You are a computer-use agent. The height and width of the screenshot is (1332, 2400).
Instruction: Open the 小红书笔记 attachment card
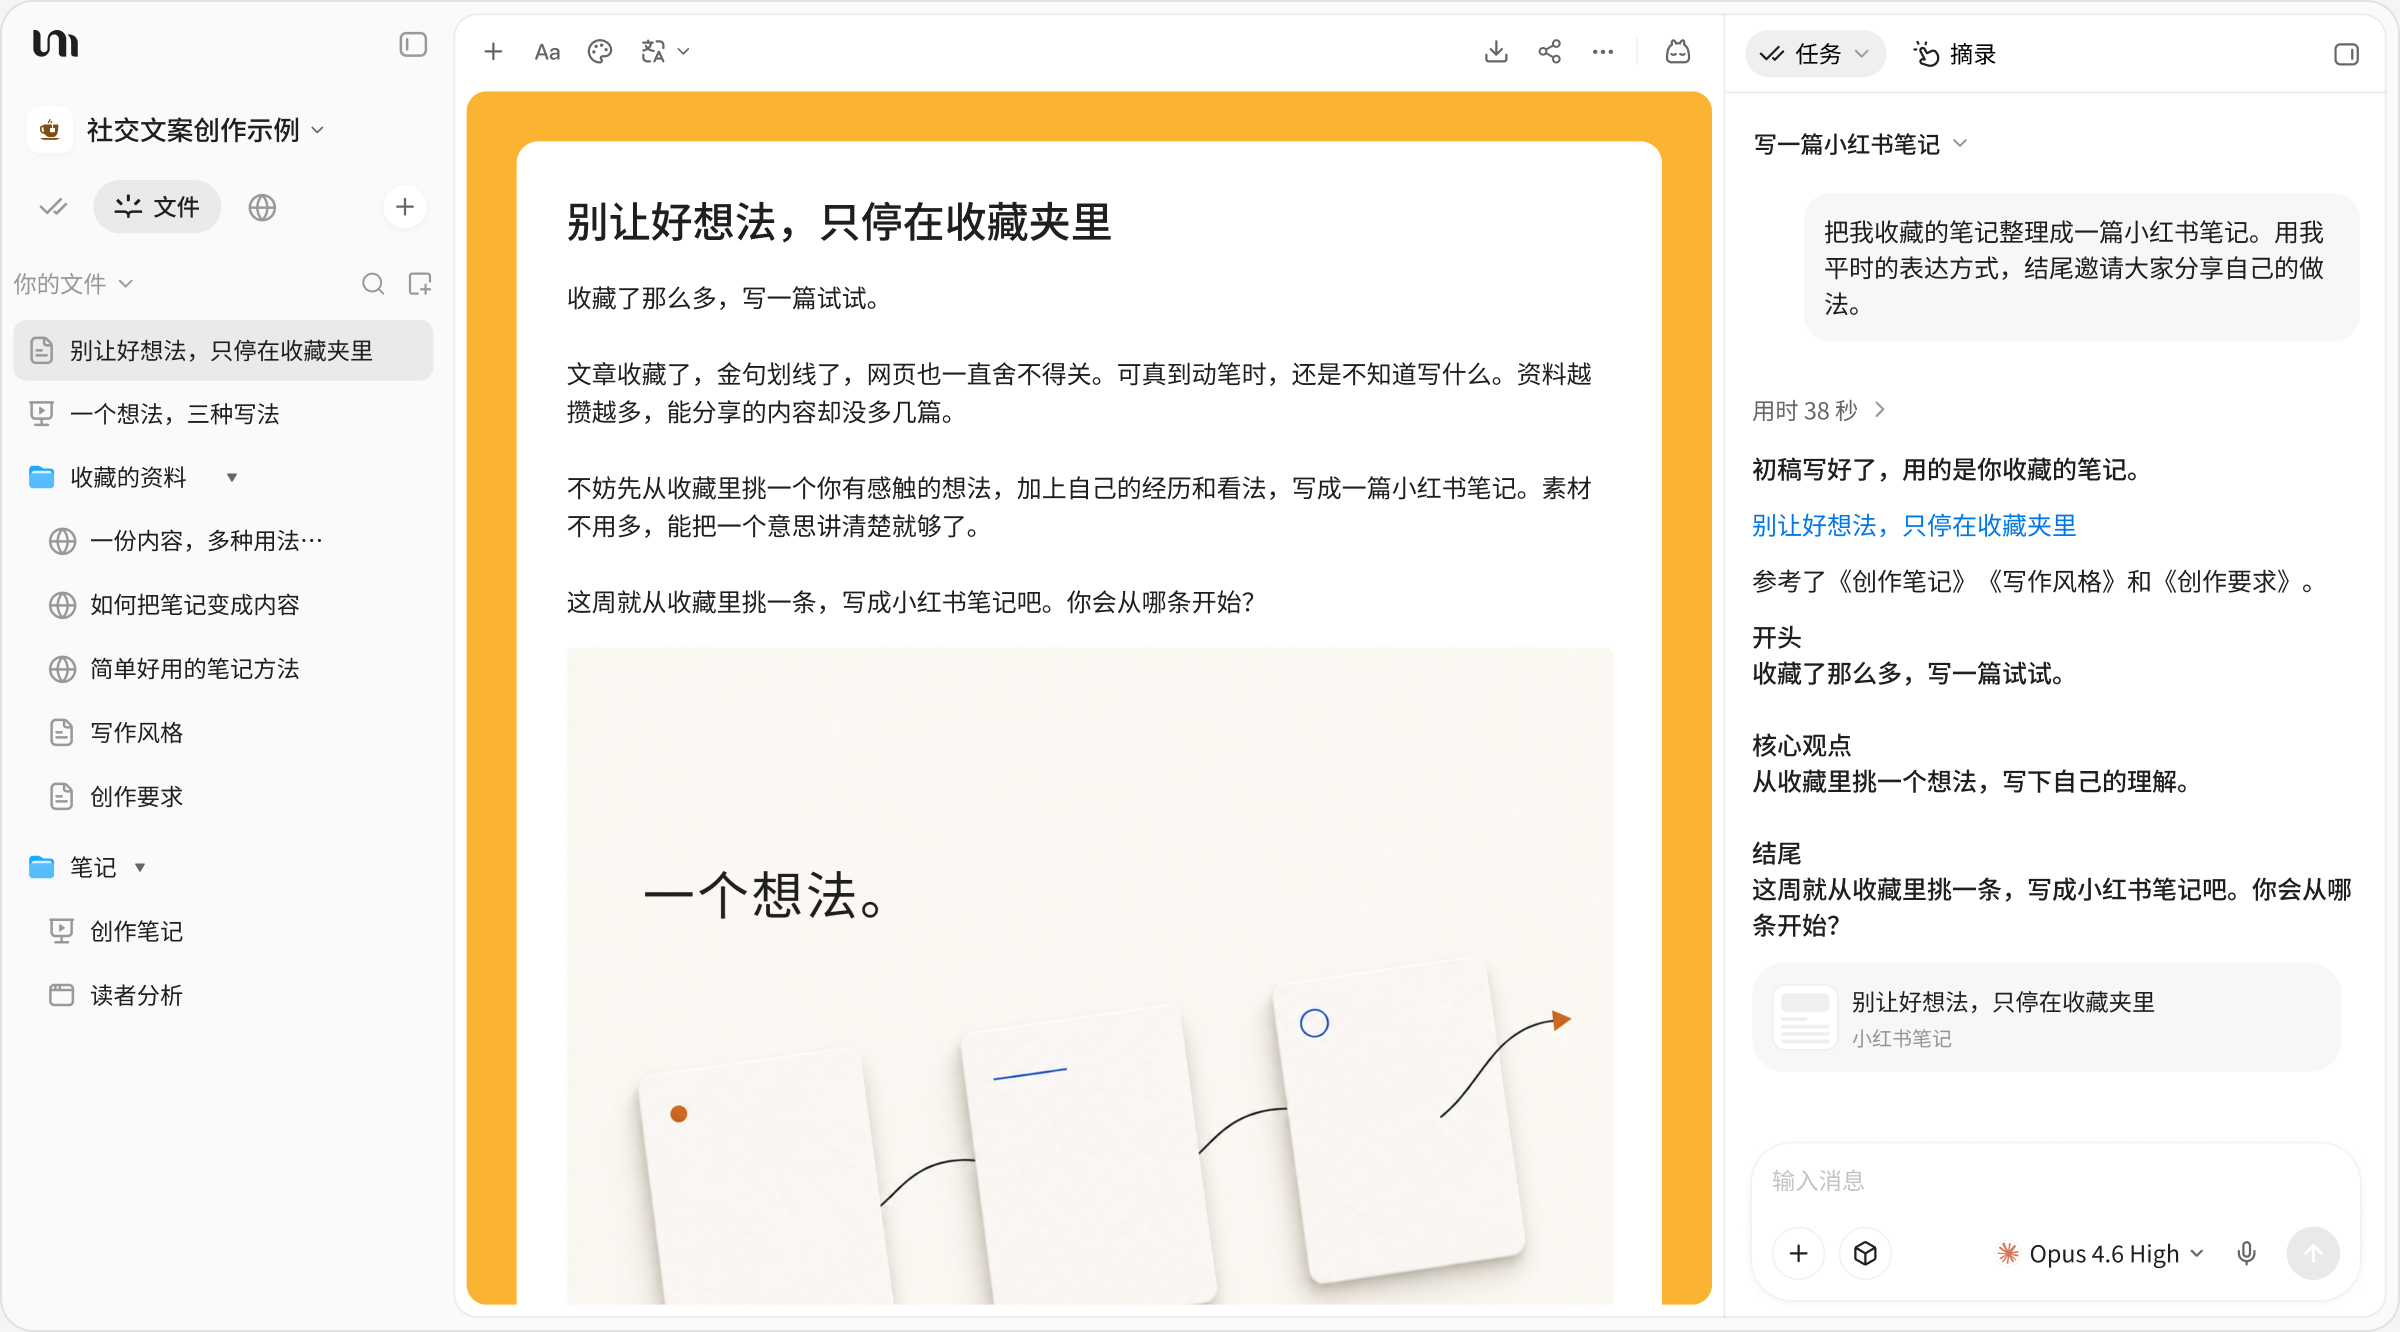click(2046, 1017)
